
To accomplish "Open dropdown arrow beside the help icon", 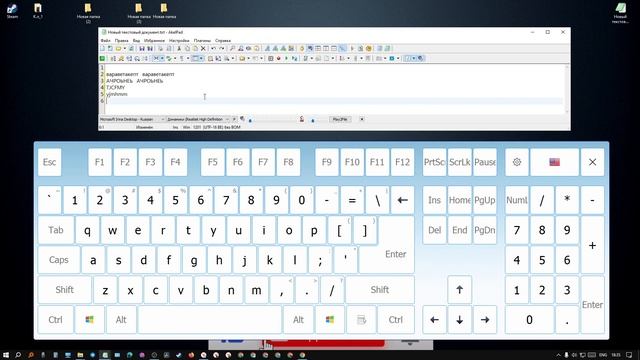I will tap(413, 58).
